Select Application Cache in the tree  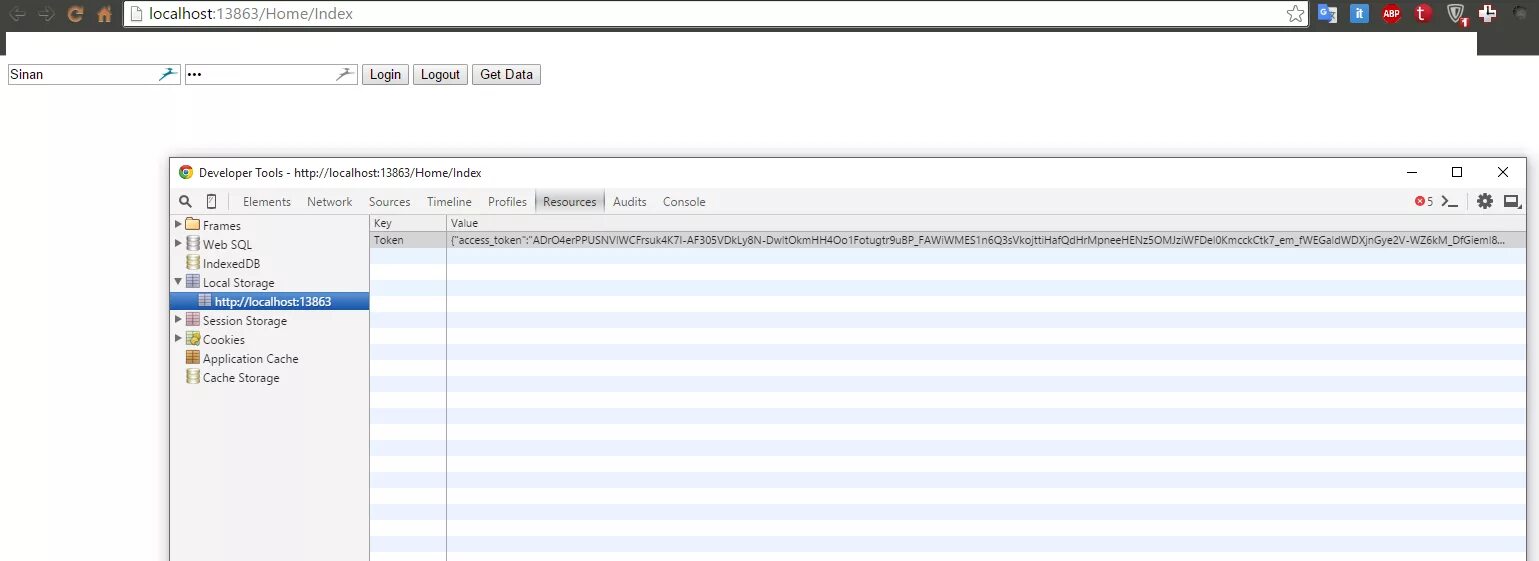pyautogui.click(x=250, y=359)
